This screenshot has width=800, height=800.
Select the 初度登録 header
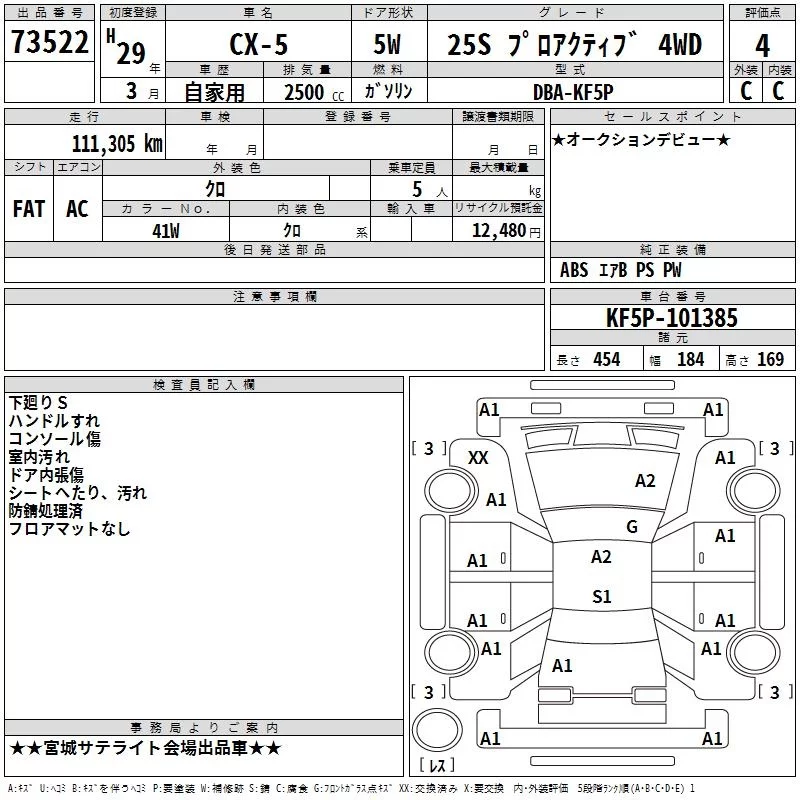pos(133,13)
